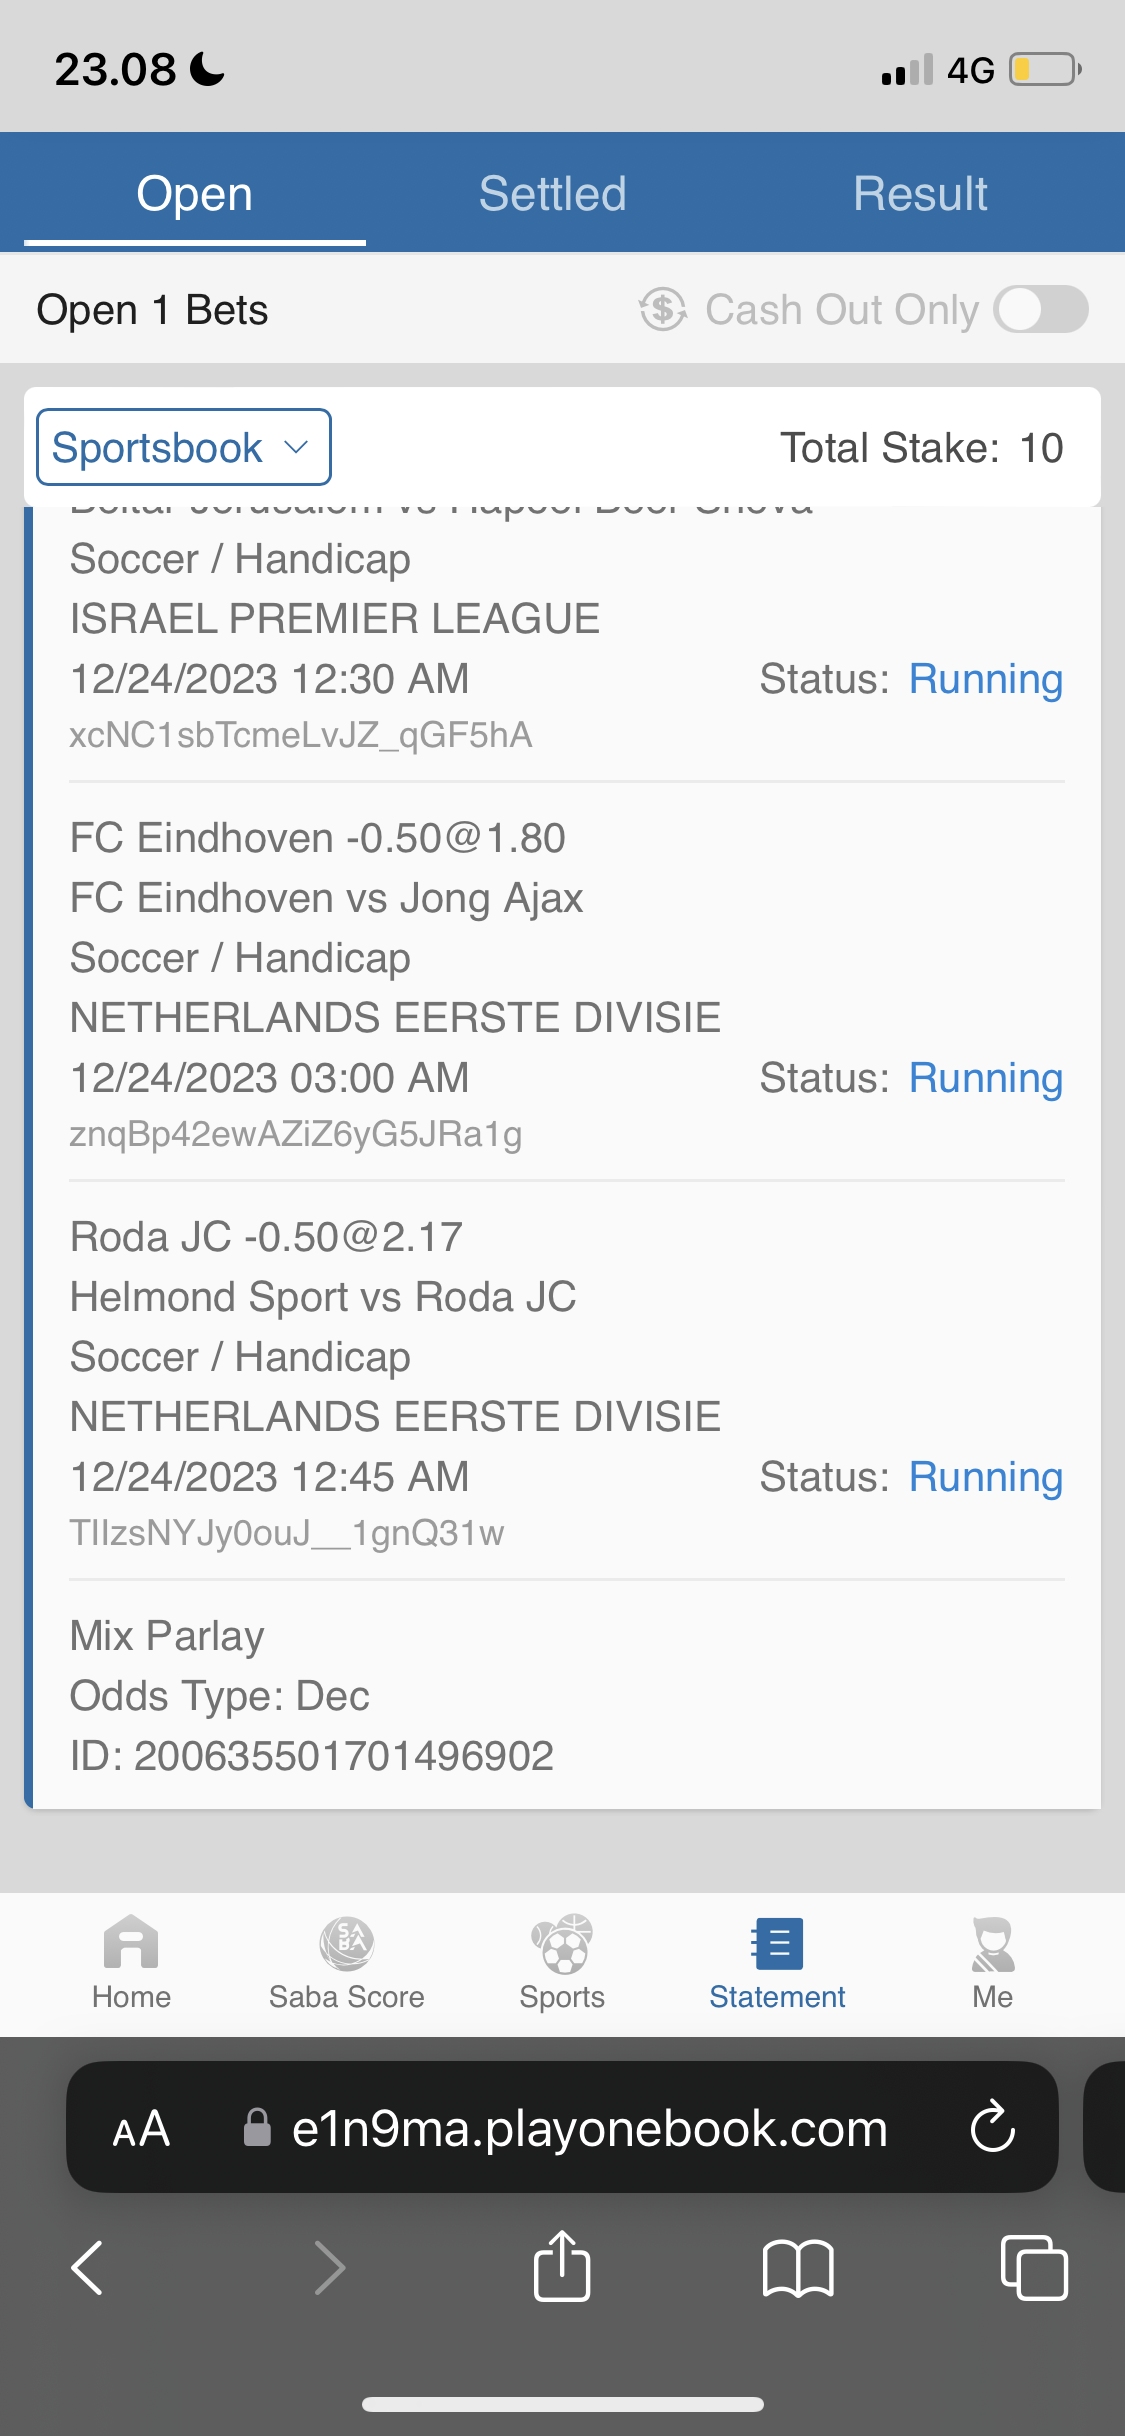Expand the Sportsbook dropdown

point(184,447)
